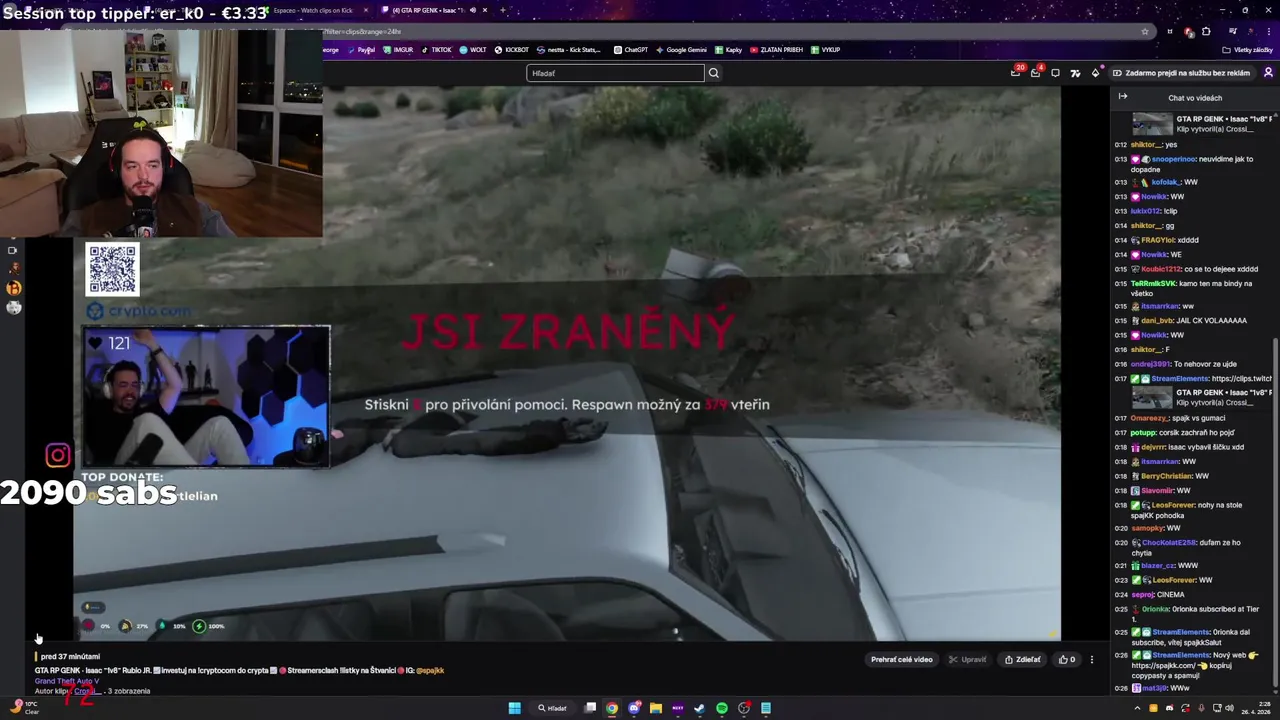Click the QR code on the stream overlay

click(x=112, y=269)
